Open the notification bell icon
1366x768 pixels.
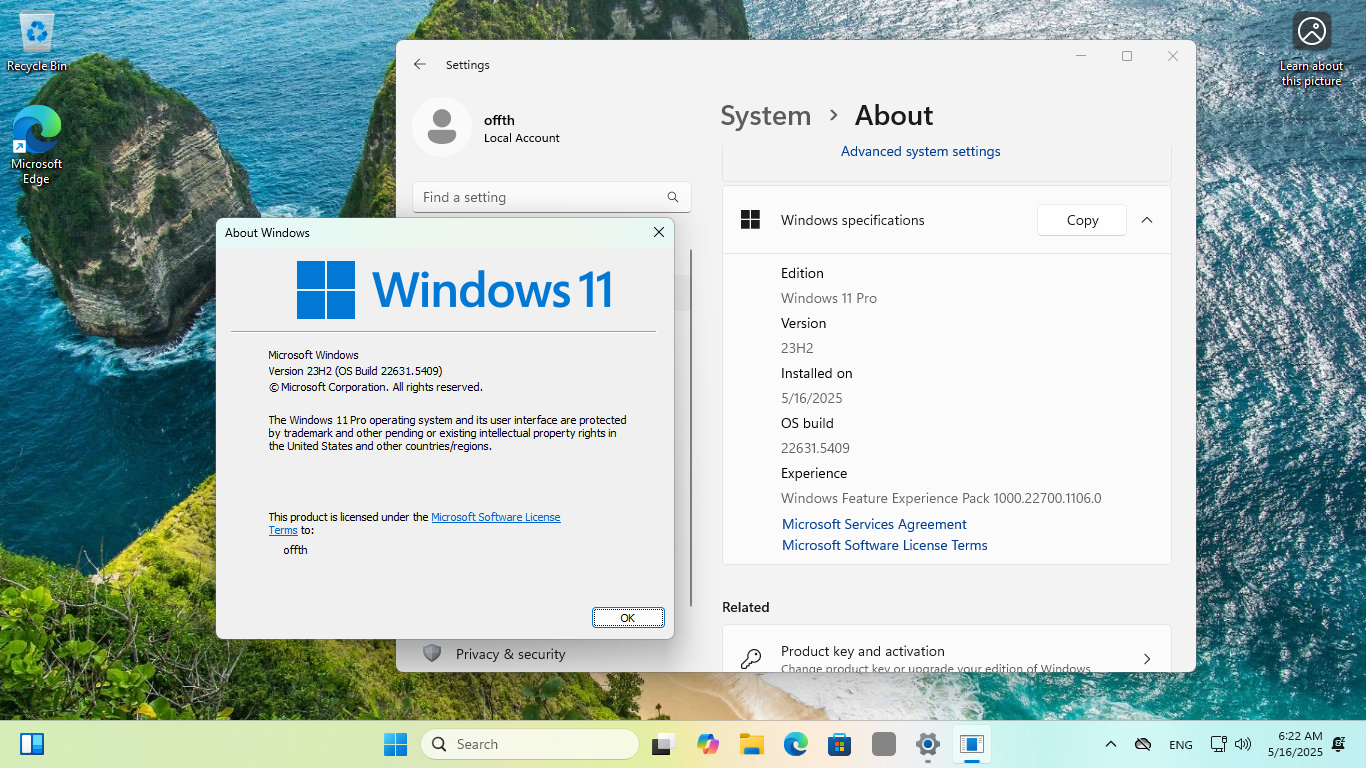point(1338,744)
